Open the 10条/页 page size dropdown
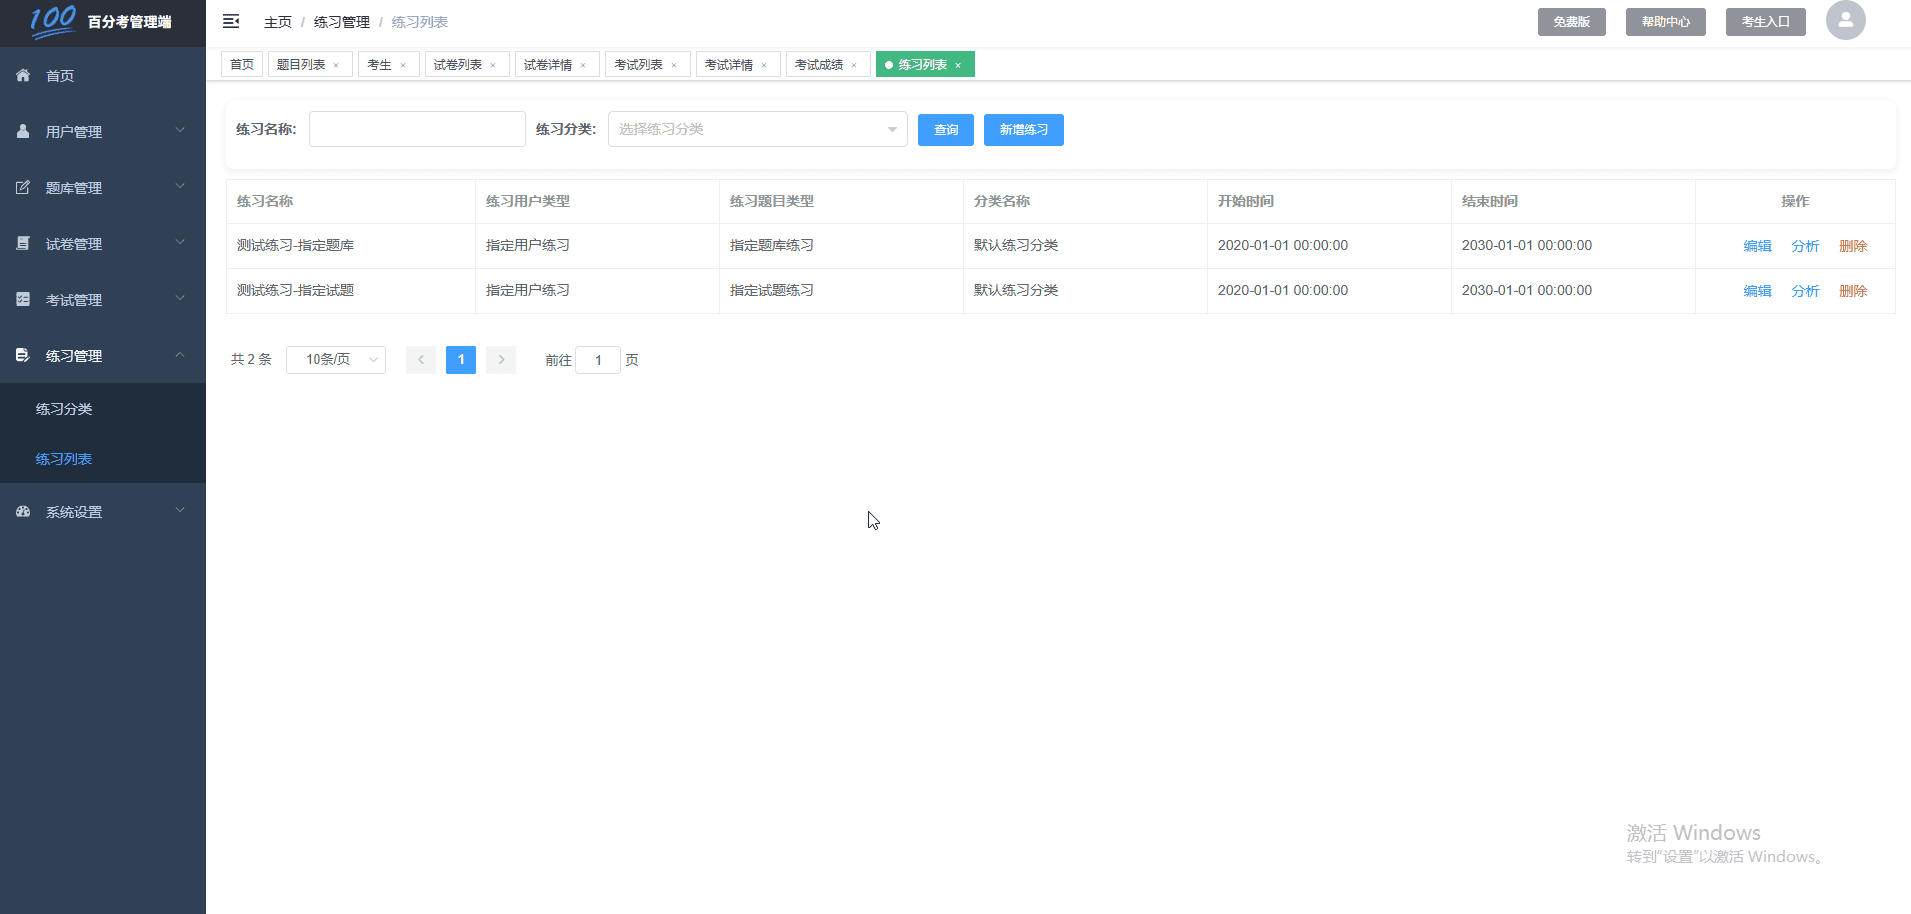The height and width of the screenshot is (914, 1911). pyautogui.click(x=335, y=359)
